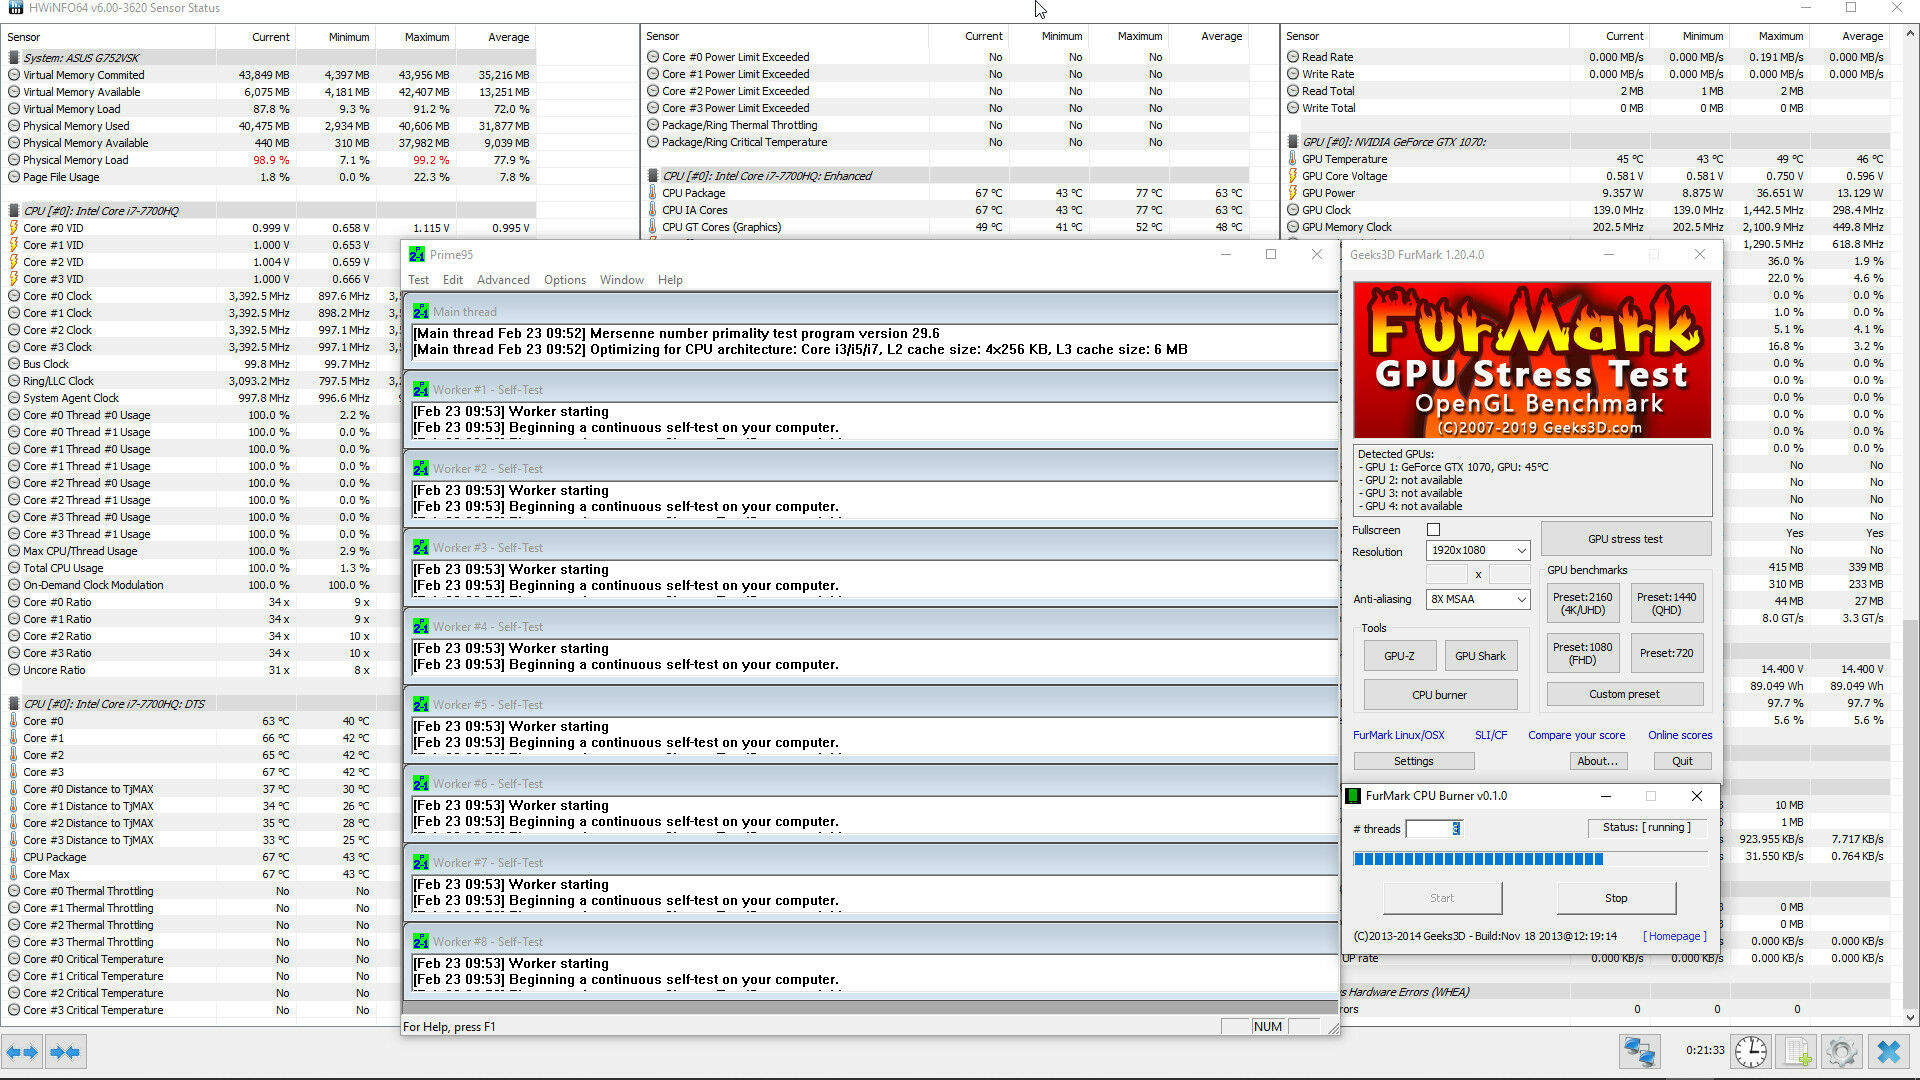Click the CPU Burner running progress bar
Viewport: 1920px width, 1080px height.
[1528, 859]
